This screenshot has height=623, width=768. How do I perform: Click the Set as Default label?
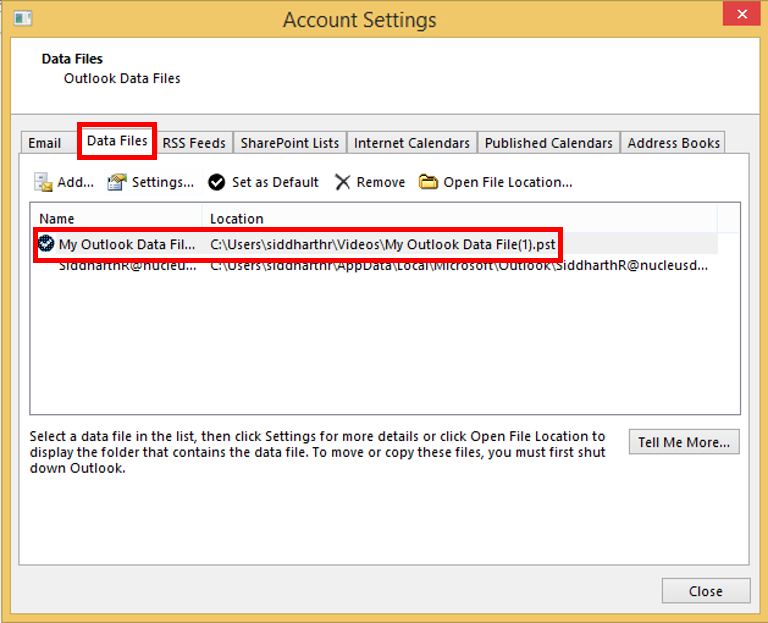coord(275,182)
